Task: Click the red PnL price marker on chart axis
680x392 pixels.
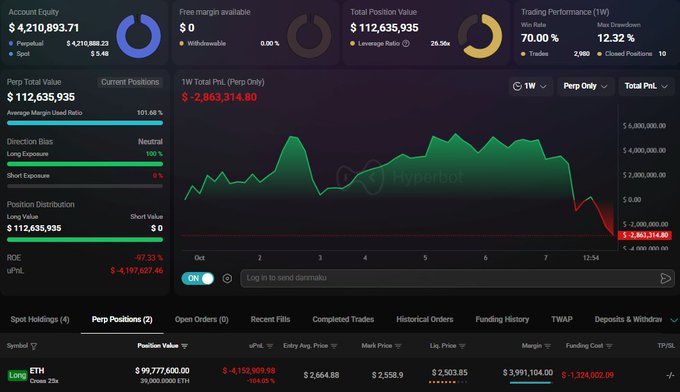Action: (x=645, y=235)
